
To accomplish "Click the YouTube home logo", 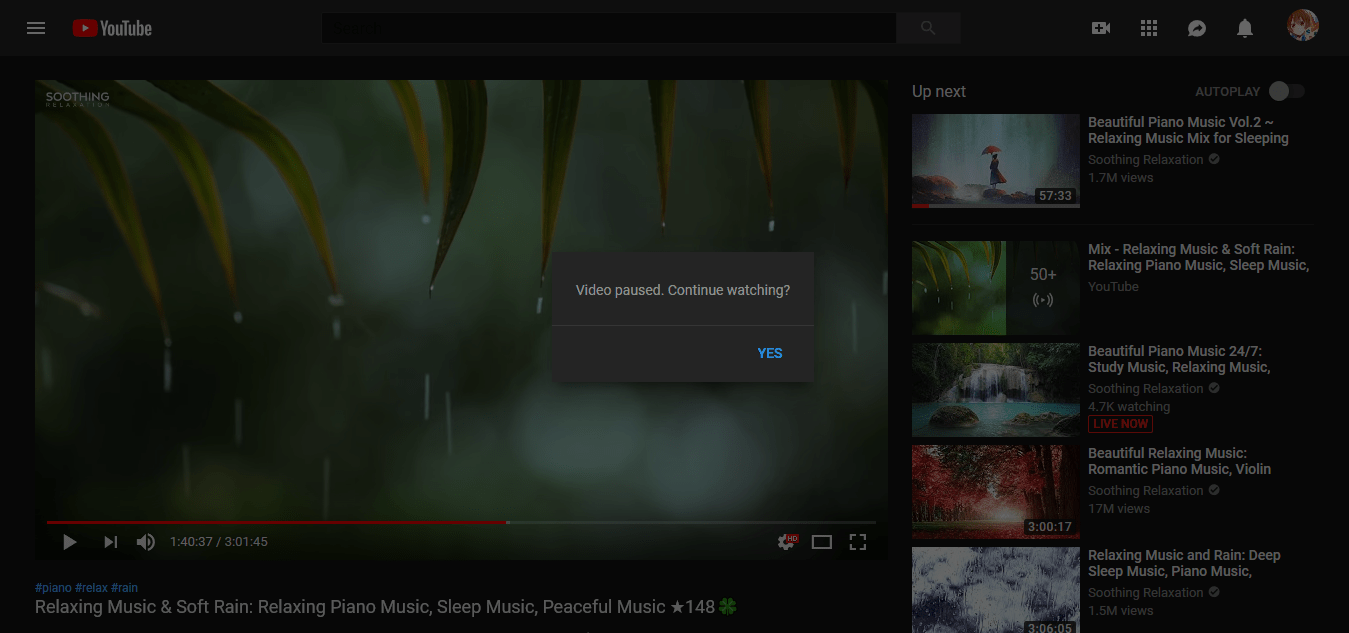I will tap(111, 27).
